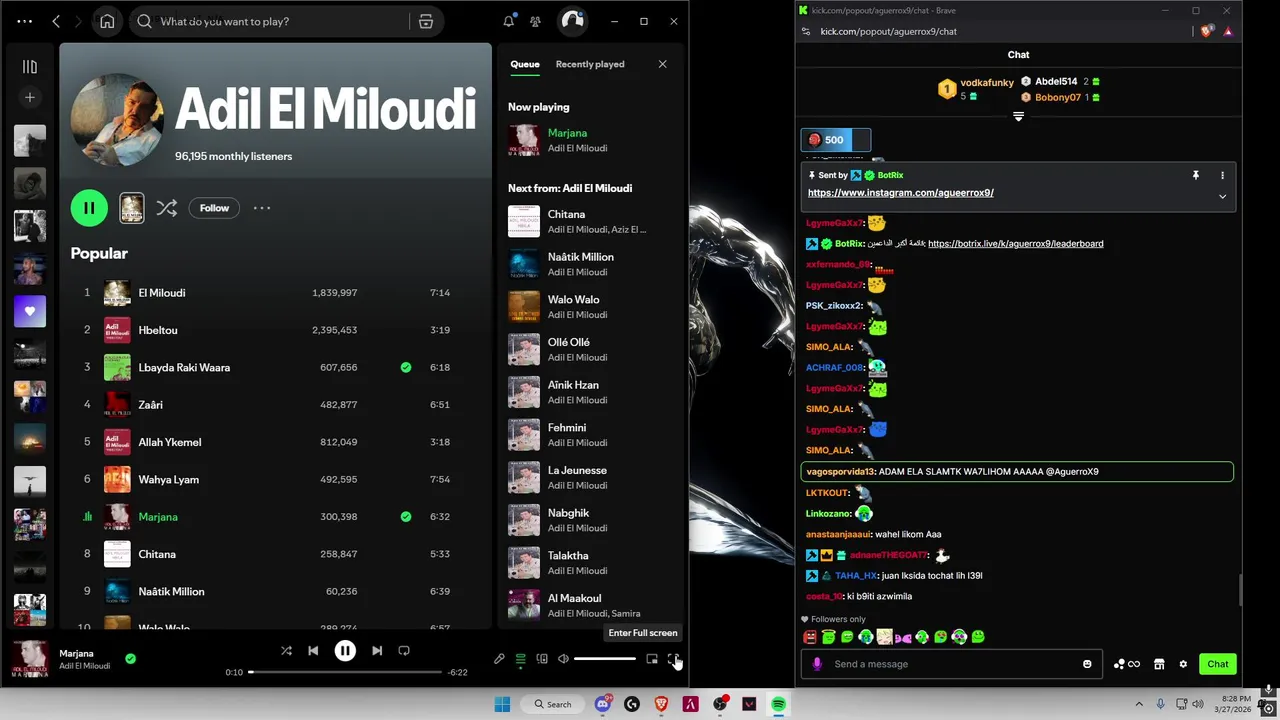Viewport: 1280px width, 720px height.
Task: Toggle smart shuffle beside the artist play button
Action: [x=167, y=208]
